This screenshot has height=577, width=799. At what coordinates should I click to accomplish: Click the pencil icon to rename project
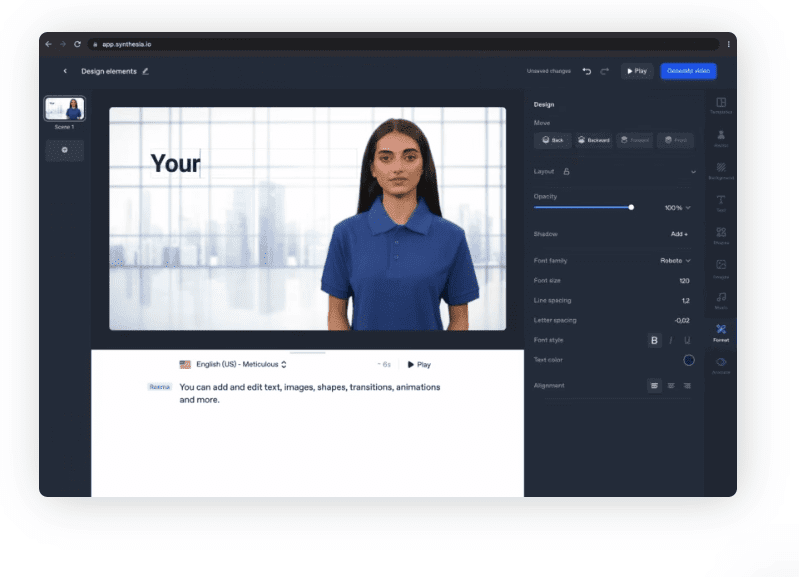146,71
